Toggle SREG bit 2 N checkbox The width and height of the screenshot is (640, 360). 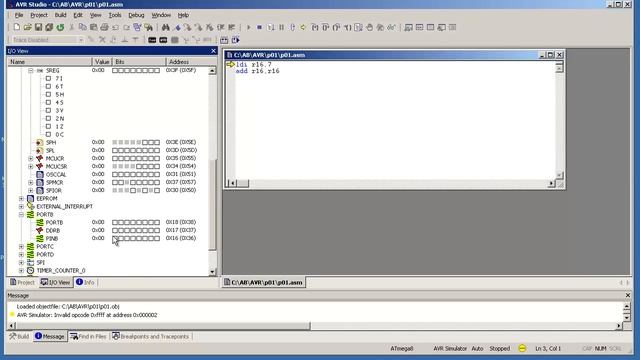coord(48,118)
